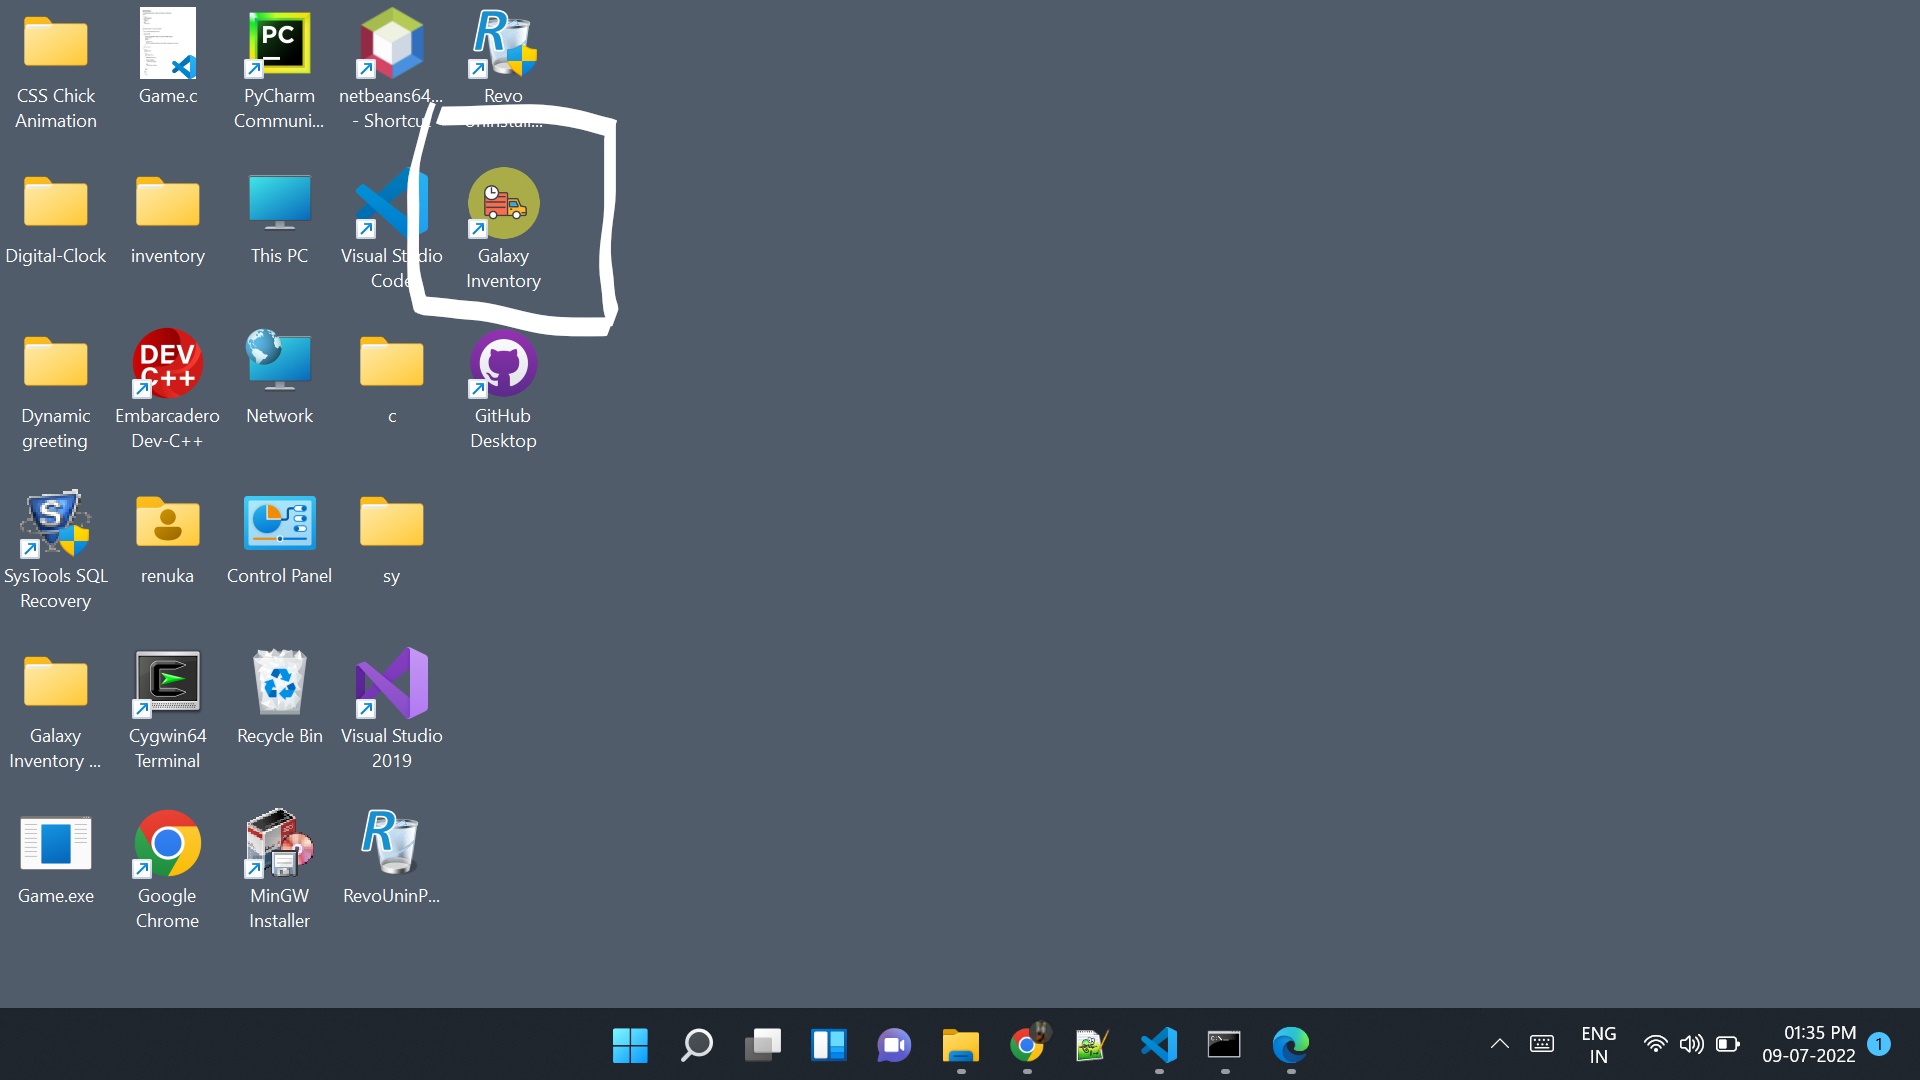This screenshot has width=1920, height=1080.
Task: Show hidden system tray icons
Action: click(1499, 1044)
